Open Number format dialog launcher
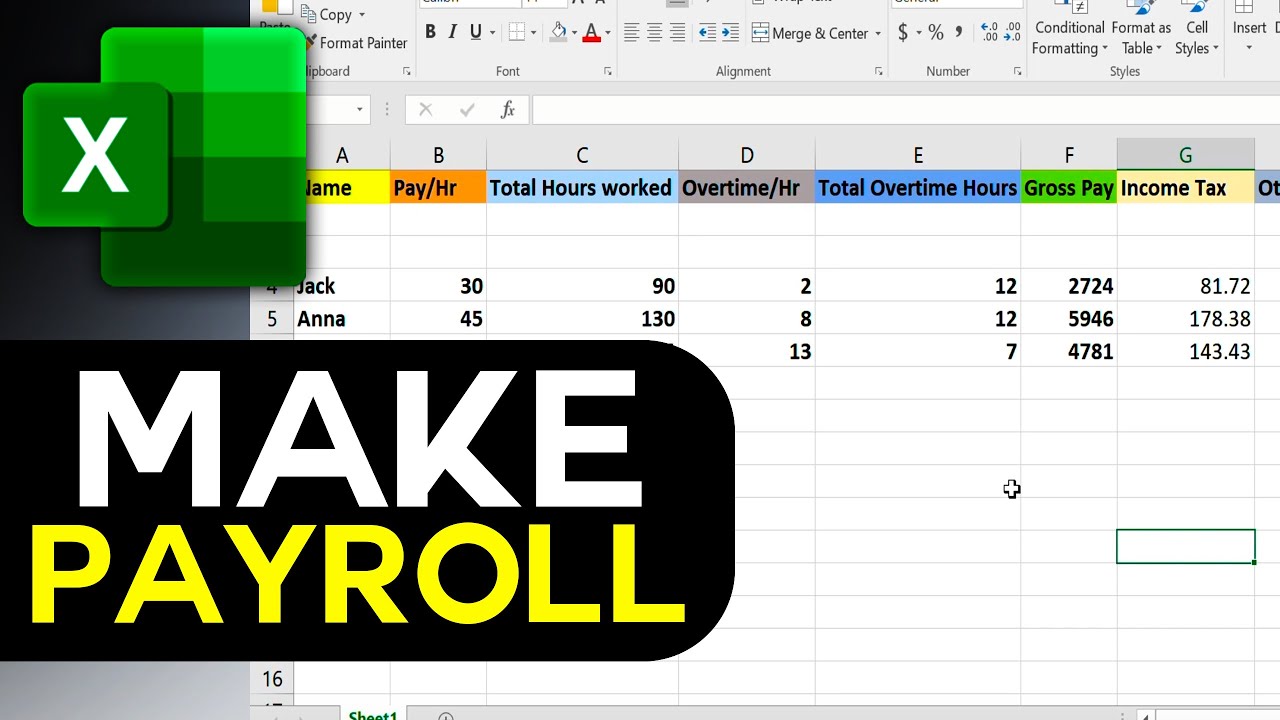The image size is (1280, 720). coord(1017,72)
